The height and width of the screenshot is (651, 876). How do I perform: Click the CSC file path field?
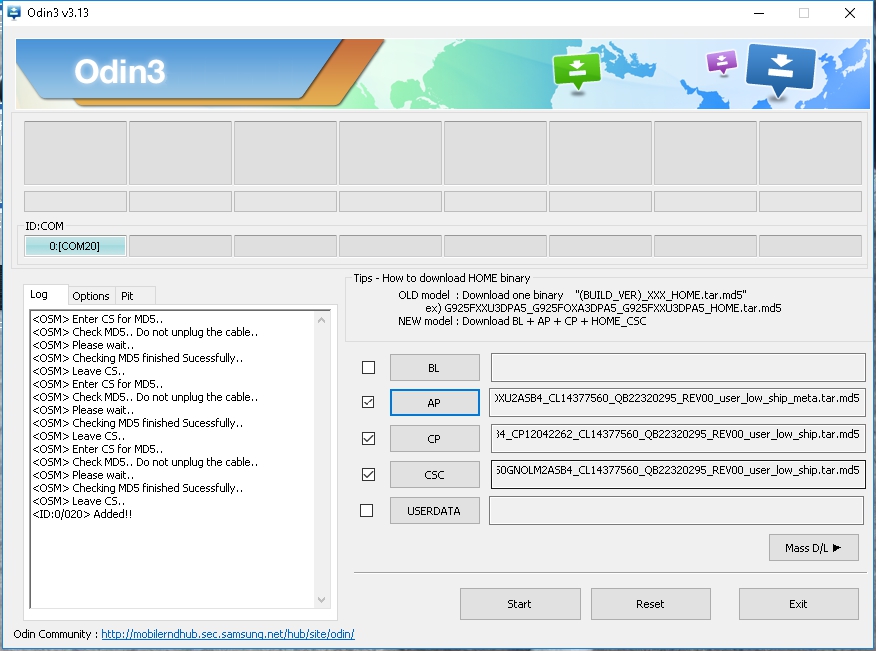point(678,474)
